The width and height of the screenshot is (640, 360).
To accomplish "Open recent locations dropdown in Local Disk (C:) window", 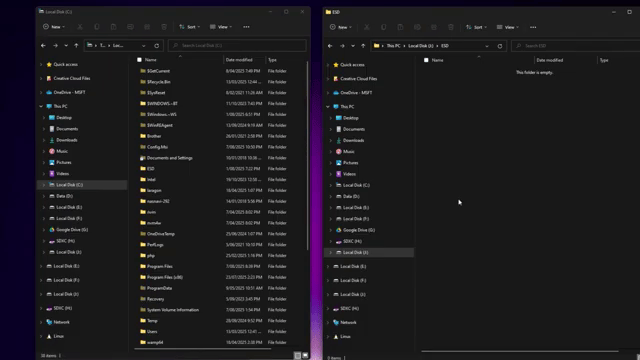I will [66, 46].
